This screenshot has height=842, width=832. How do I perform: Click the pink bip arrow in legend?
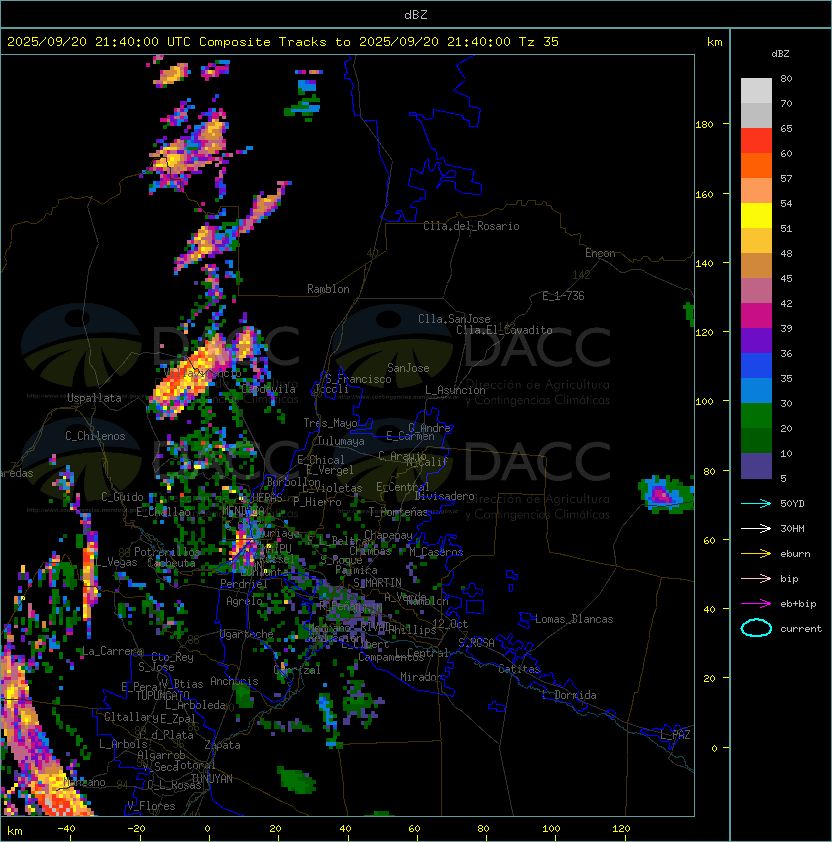pos(756,579)
